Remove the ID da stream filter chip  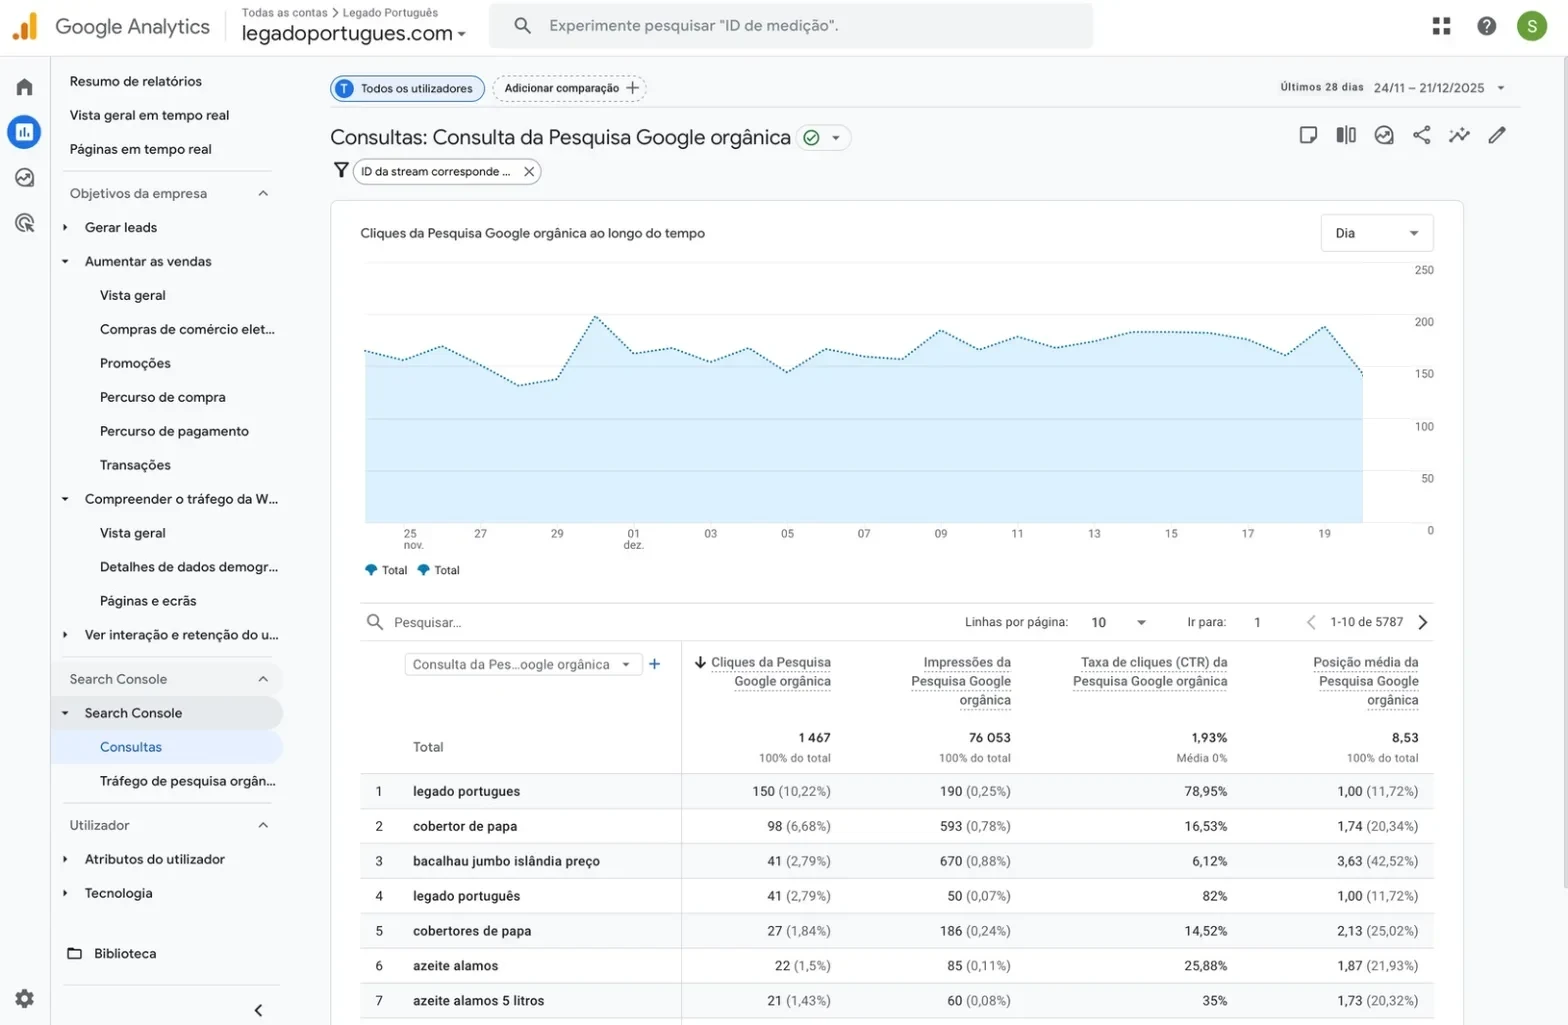pos(529,172)
